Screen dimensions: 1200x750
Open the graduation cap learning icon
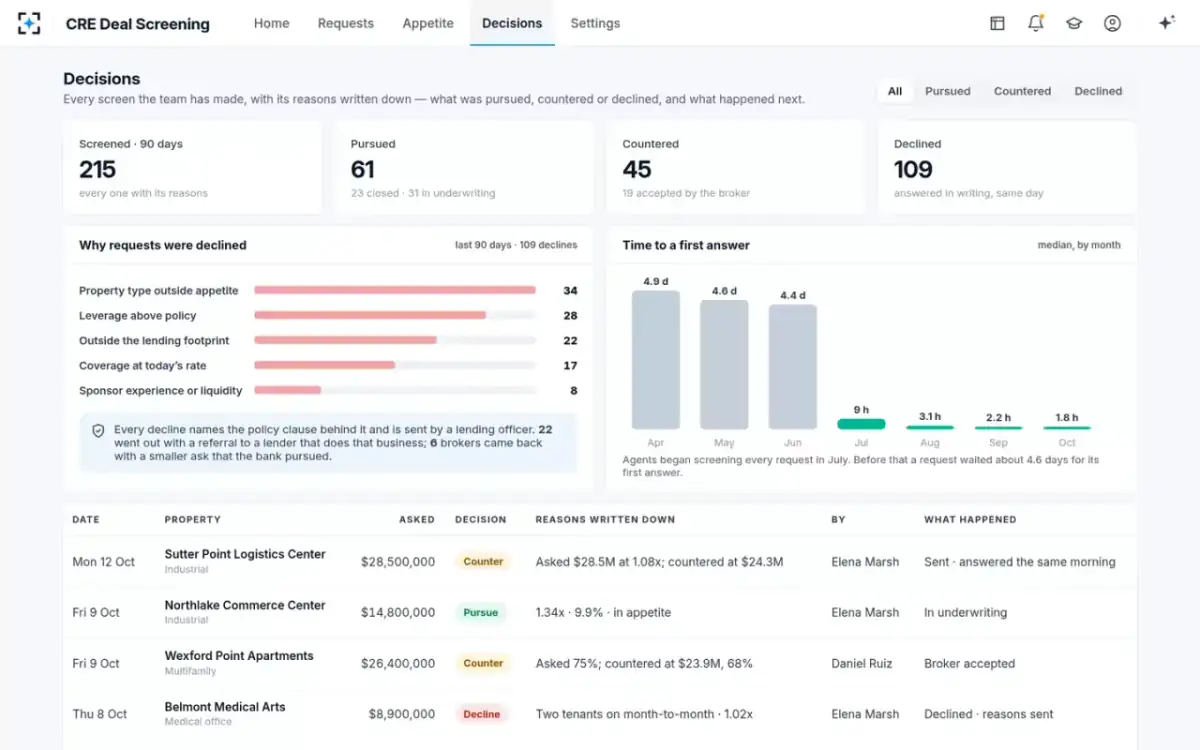coord(1074,23)
